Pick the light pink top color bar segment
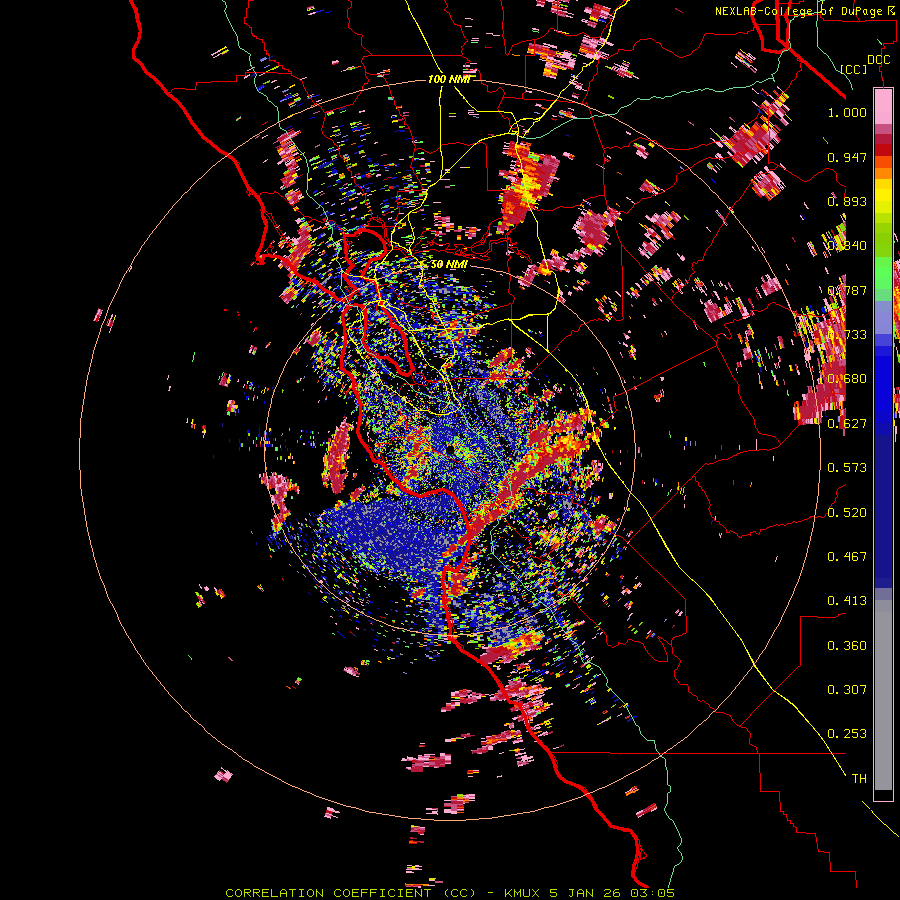The width and height of the screenshot is (900, 900). [x=883, y=107]
